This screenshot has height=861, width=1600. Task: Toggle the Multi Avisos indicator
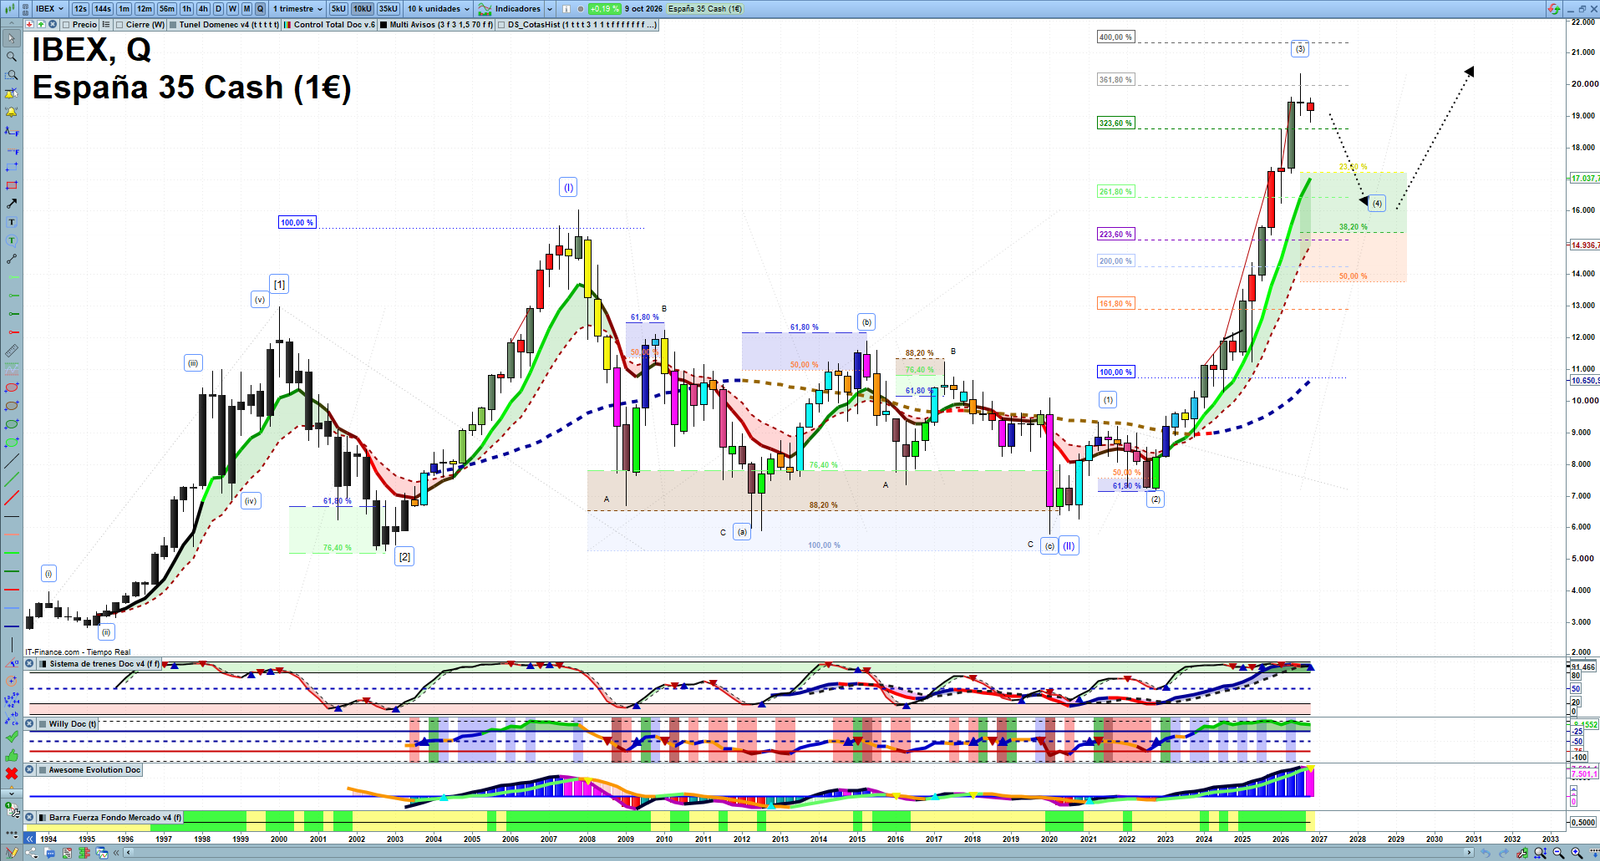click(383, 24)
